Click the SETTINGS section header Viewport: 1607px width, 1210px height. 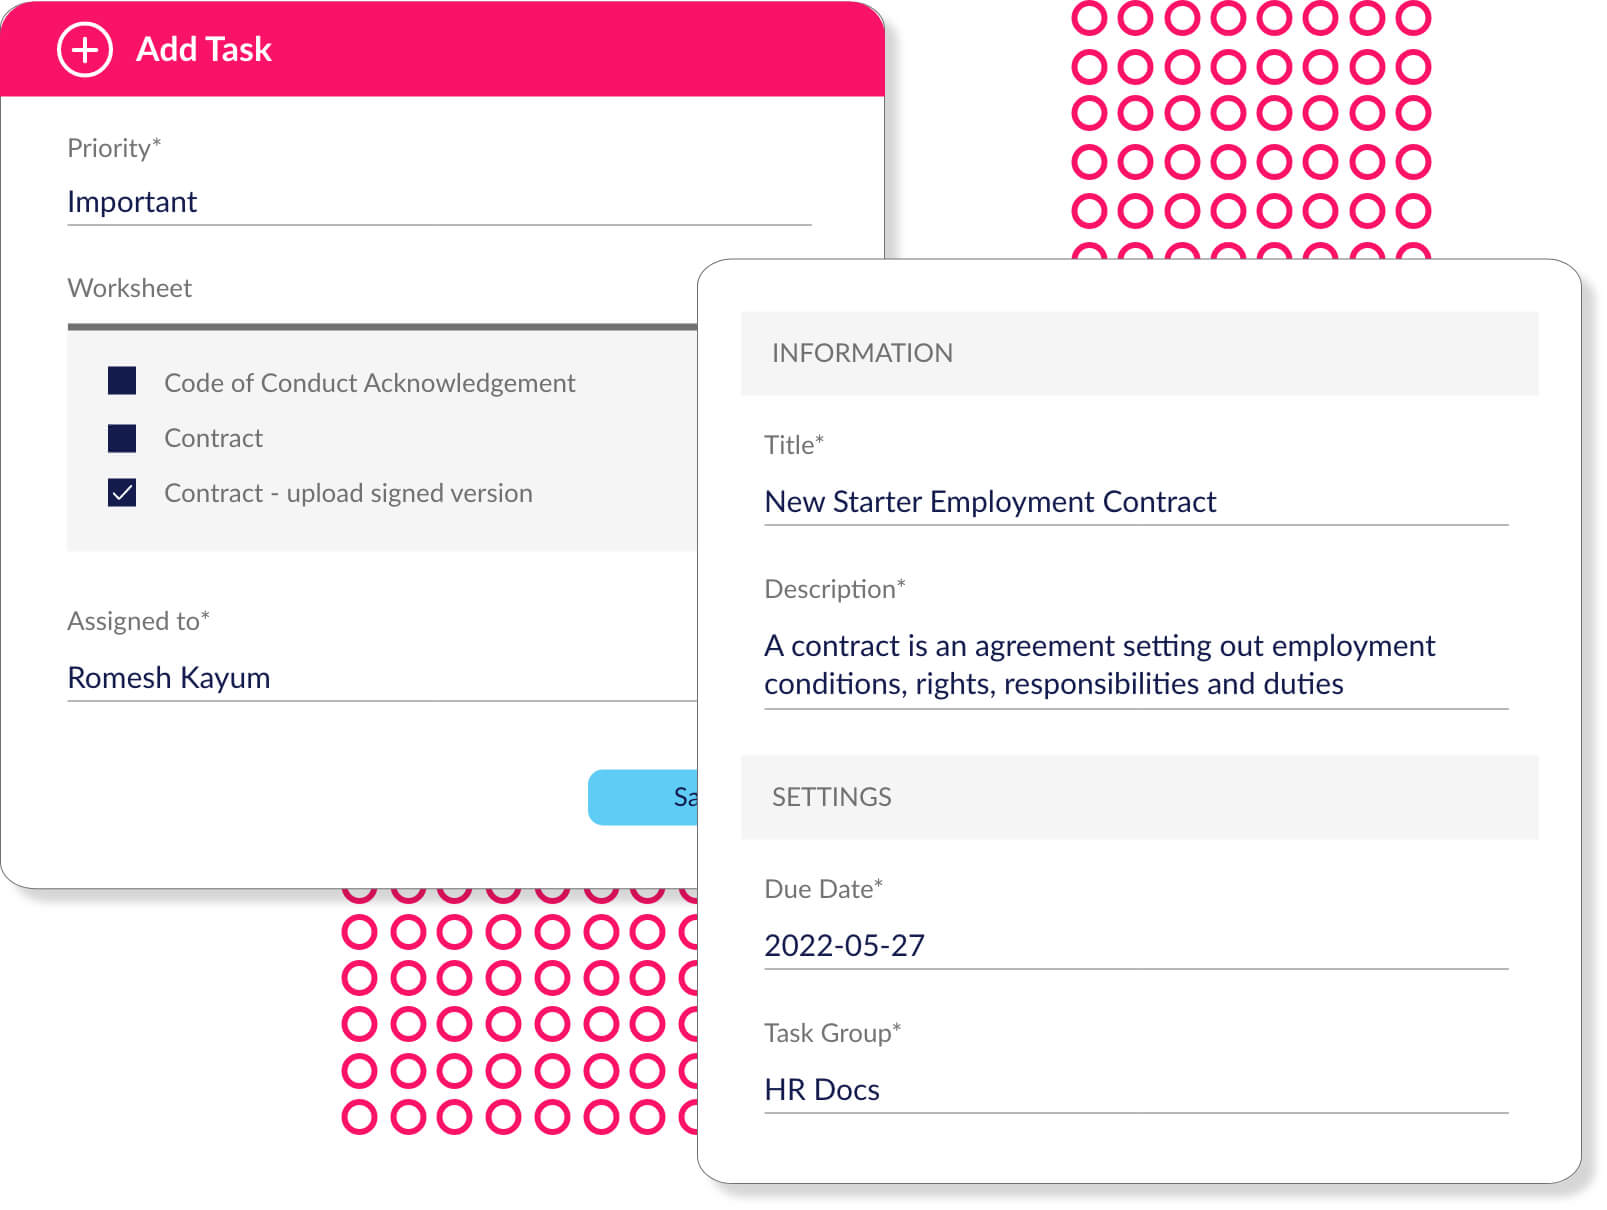(x=1139, y=797)
